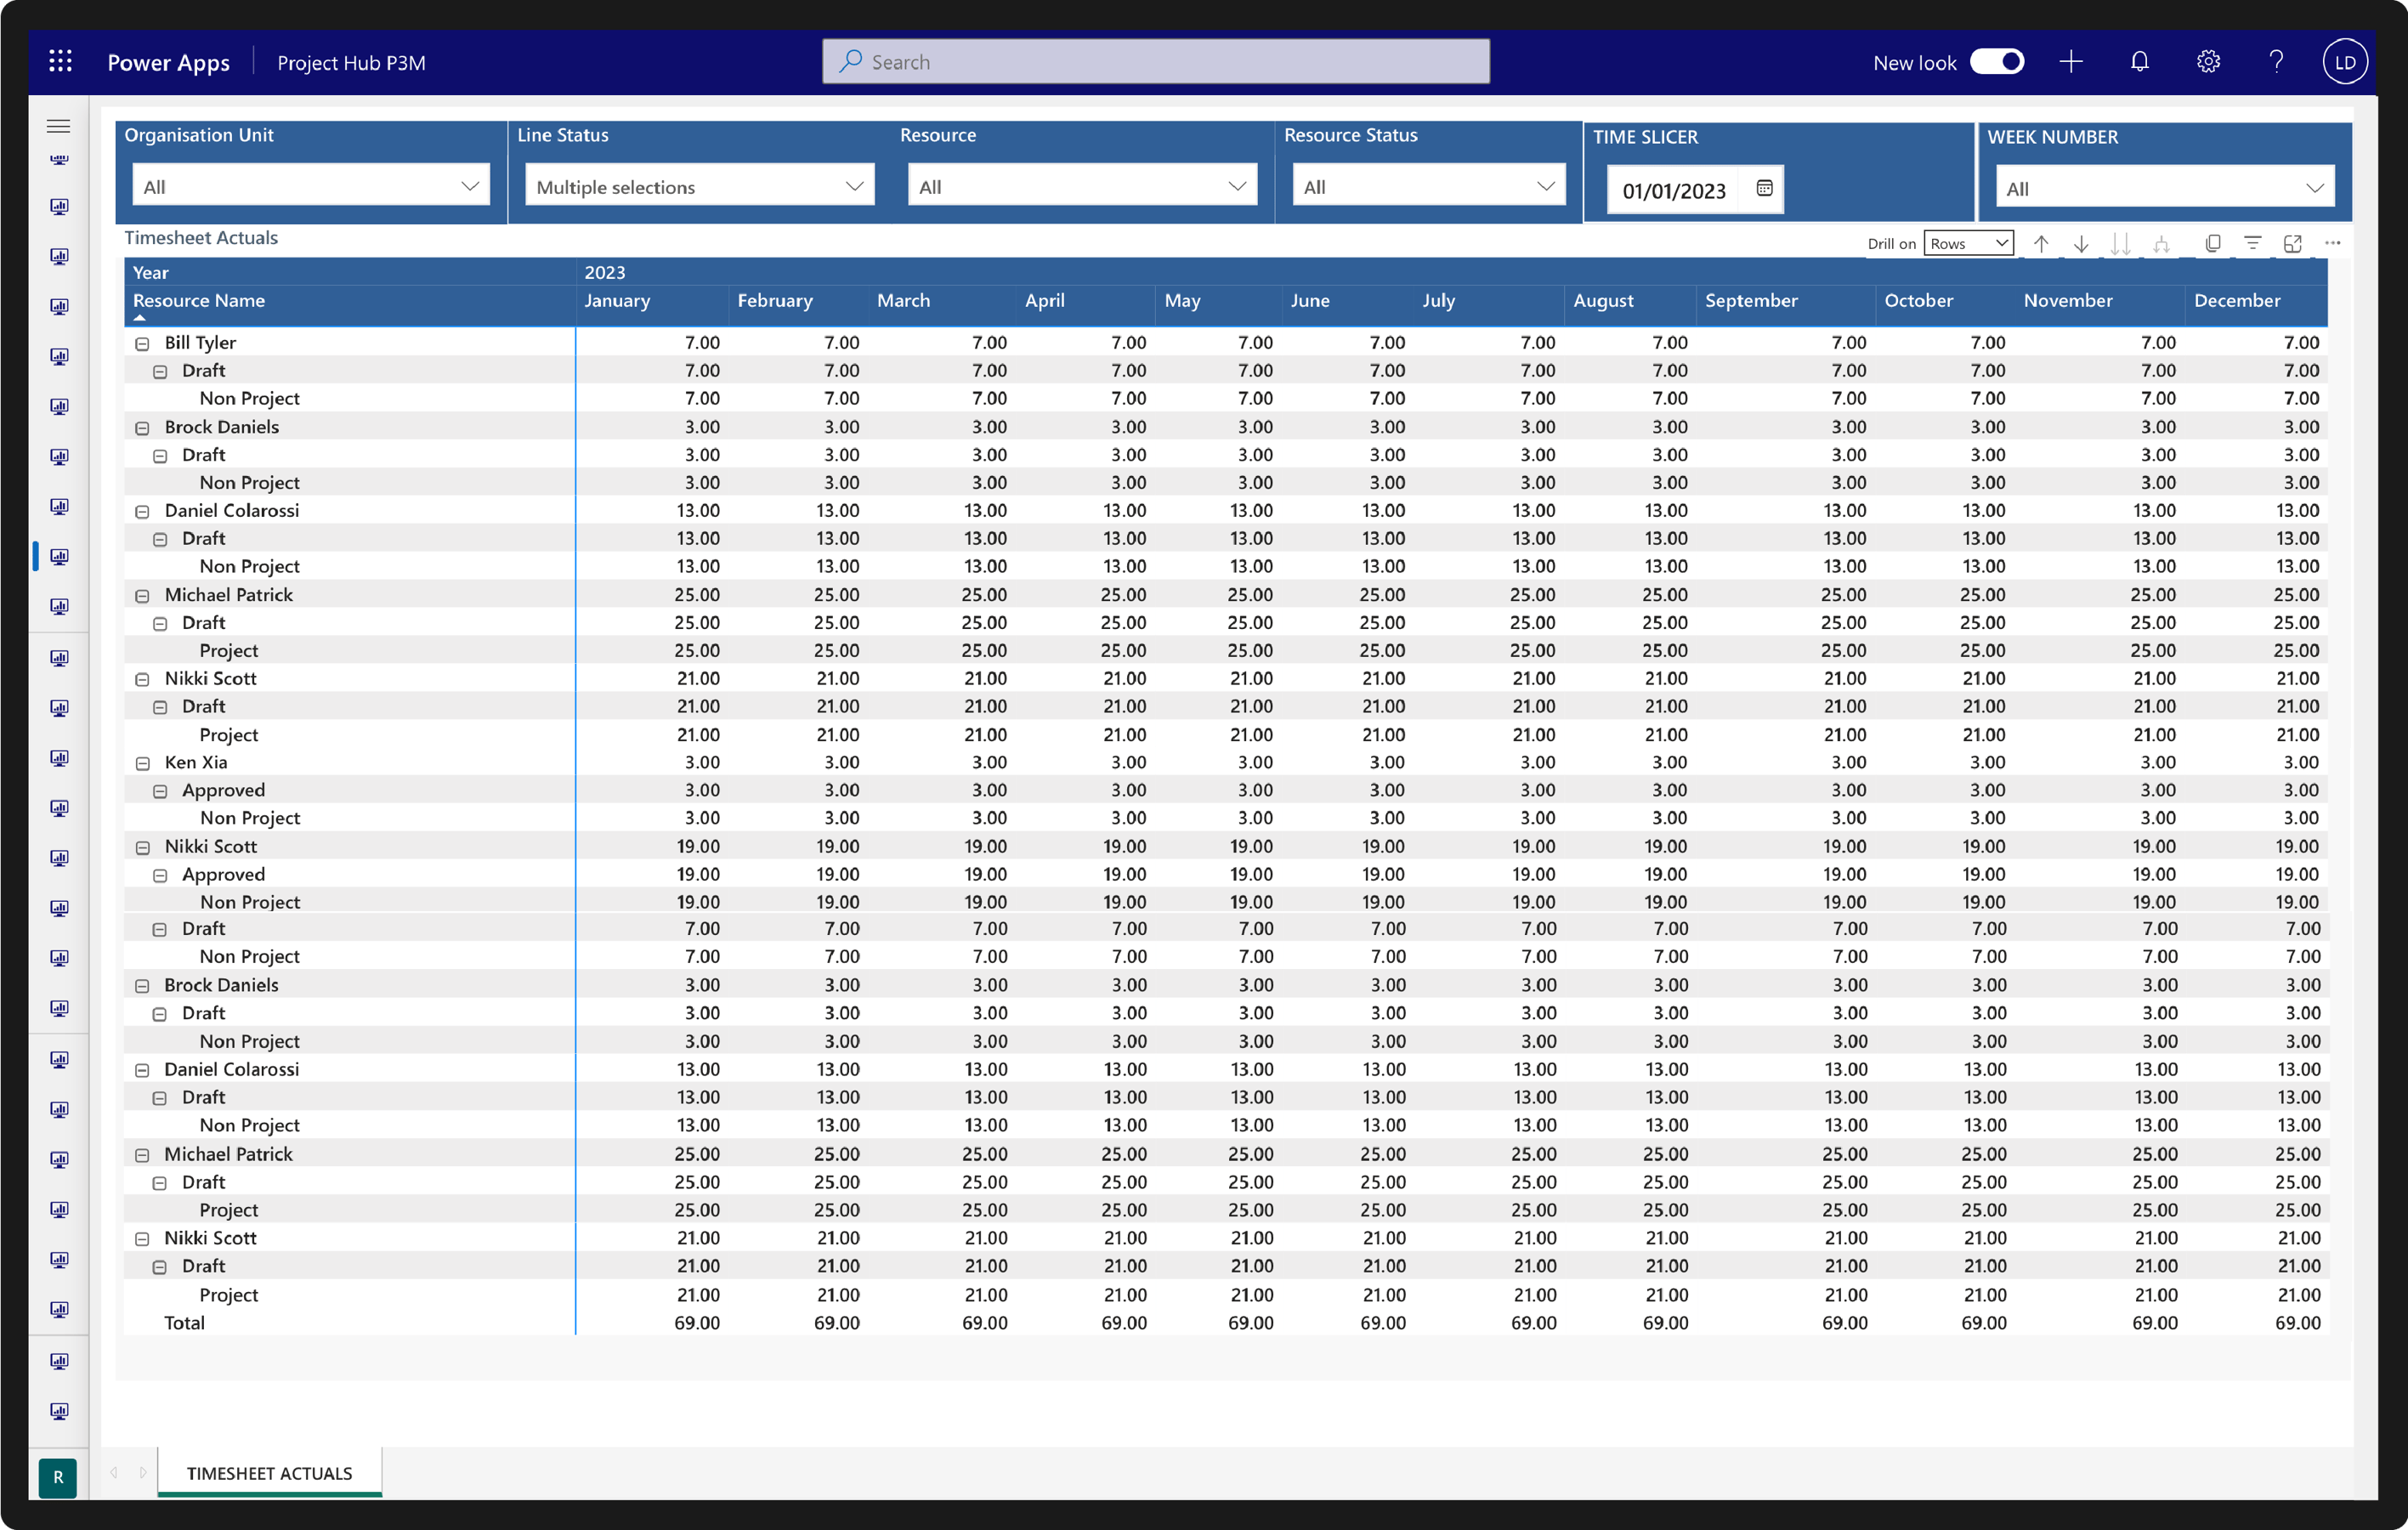
Task: Toggle off the New look switch
Action: click(1997, 61)
